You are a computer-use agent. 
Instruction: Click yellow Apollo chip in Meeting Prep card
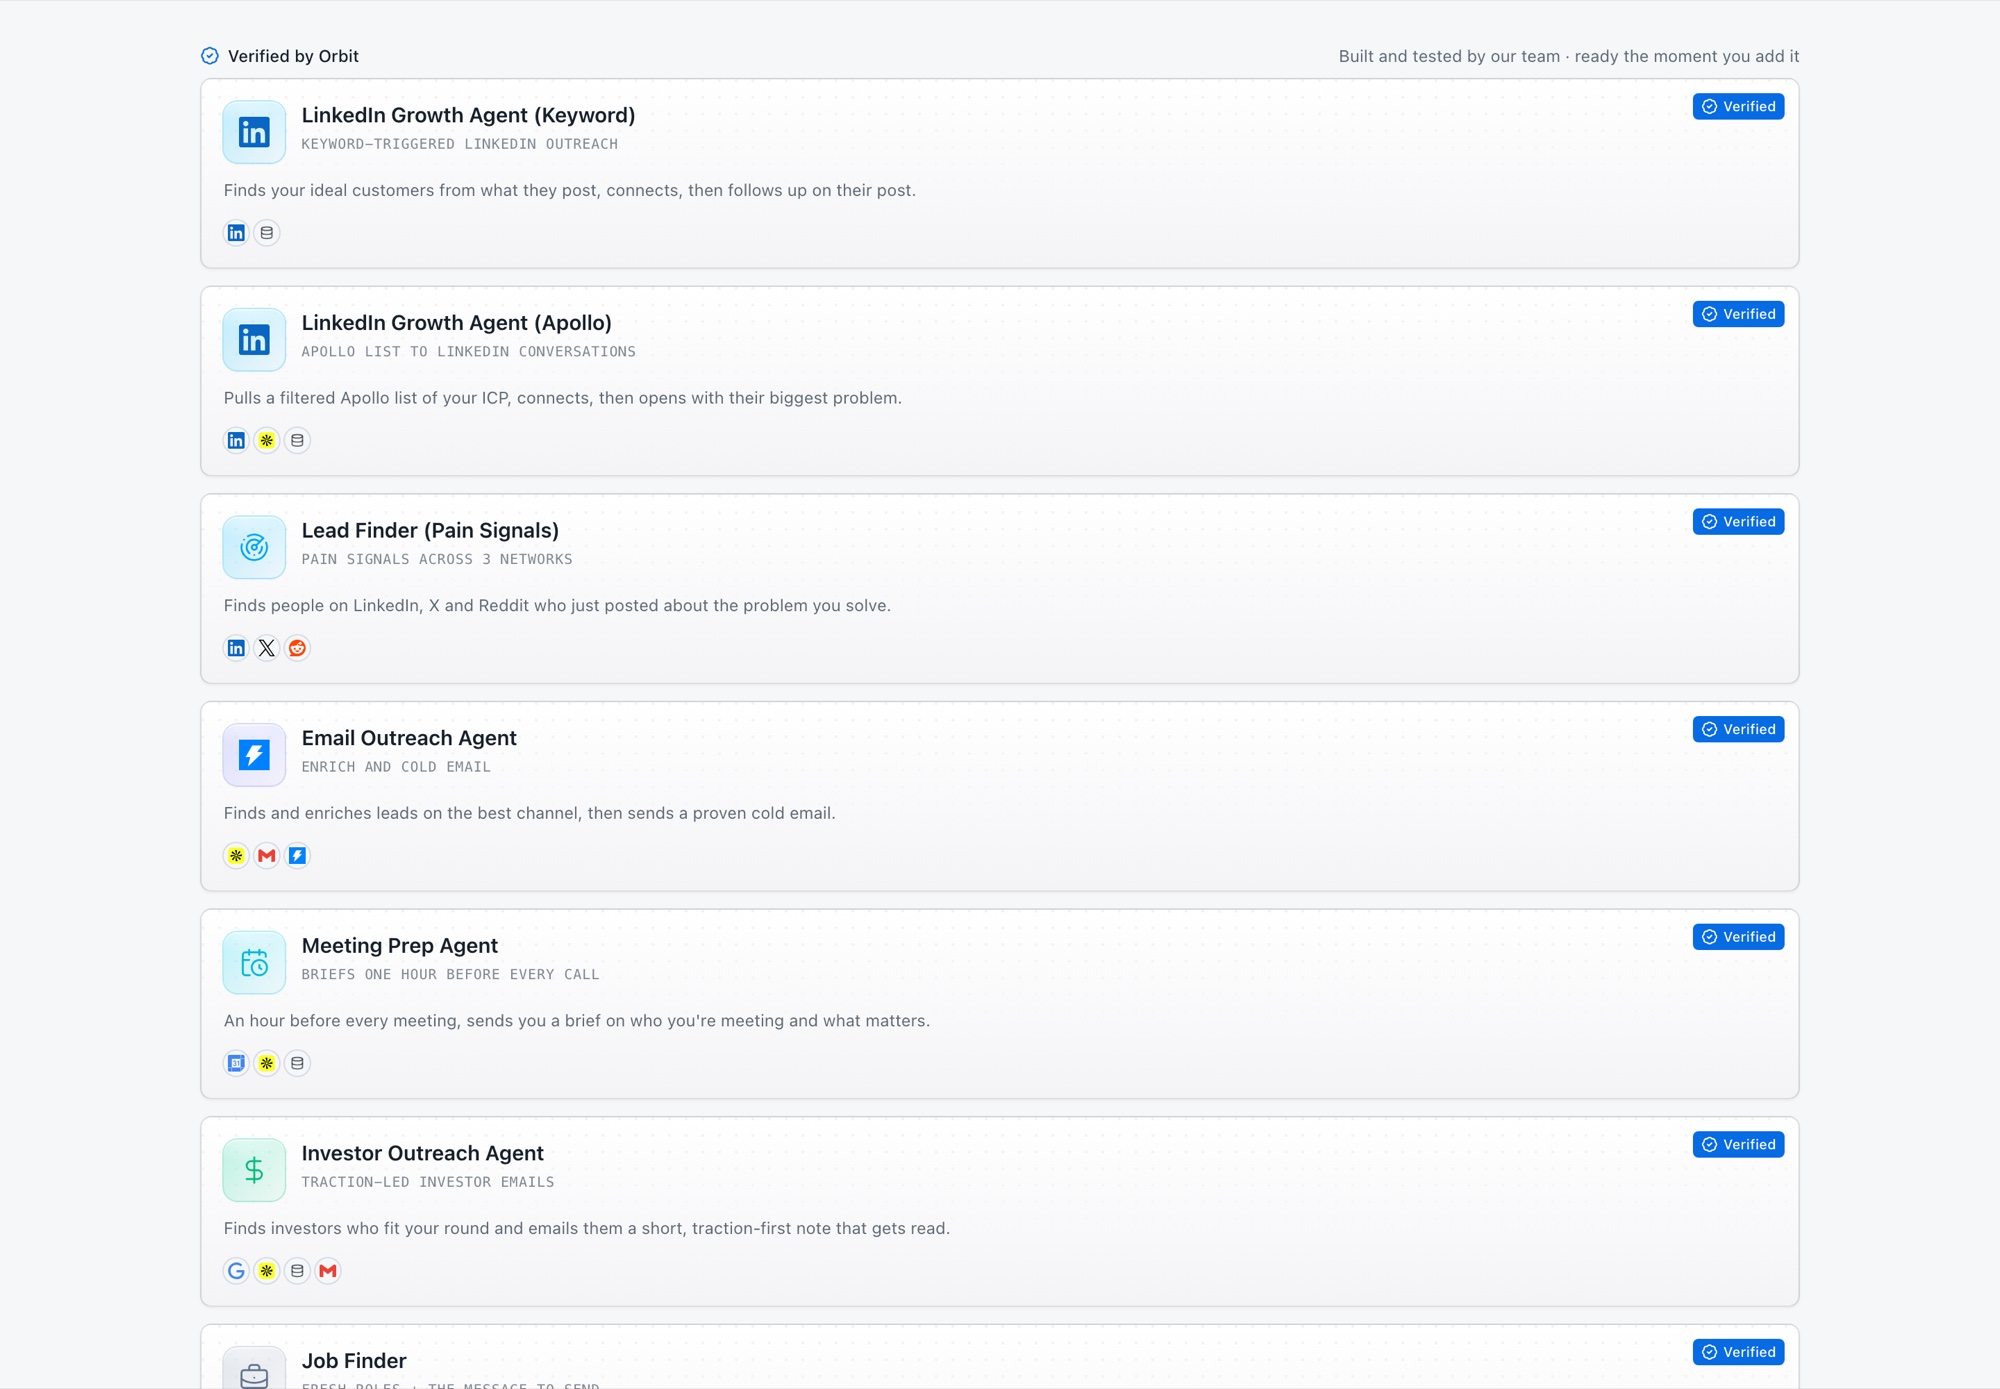coord(267,1063)
